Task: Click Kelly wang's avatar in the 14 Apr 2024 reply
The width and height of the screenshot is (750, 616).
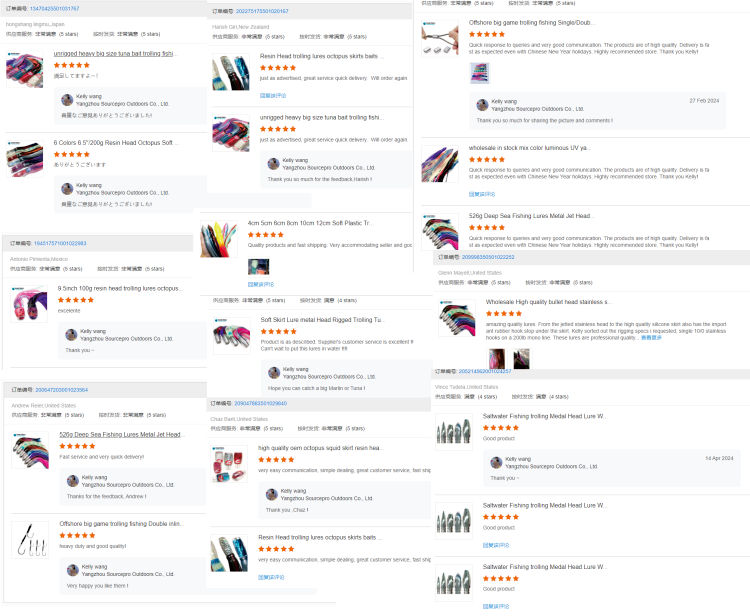Action: (496, 462)
